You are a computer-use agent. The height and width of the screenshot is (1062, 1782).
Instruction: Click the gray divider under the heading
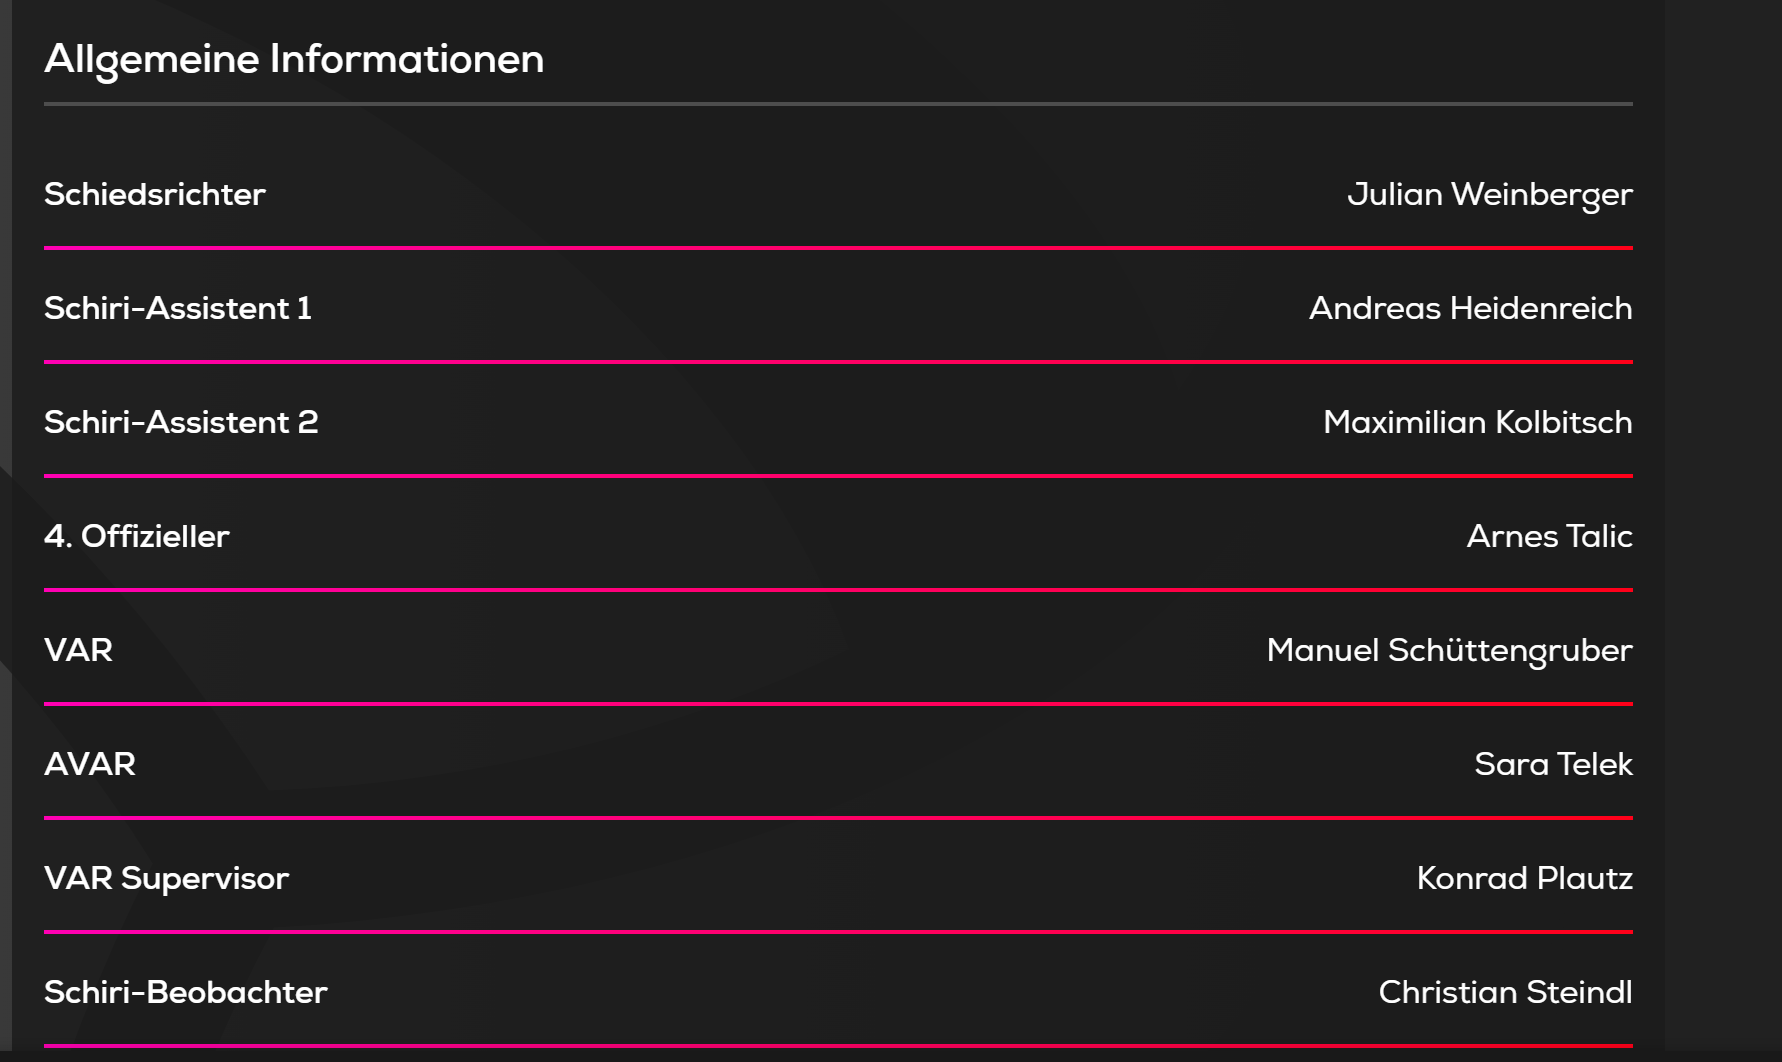(x=838, y=103)
